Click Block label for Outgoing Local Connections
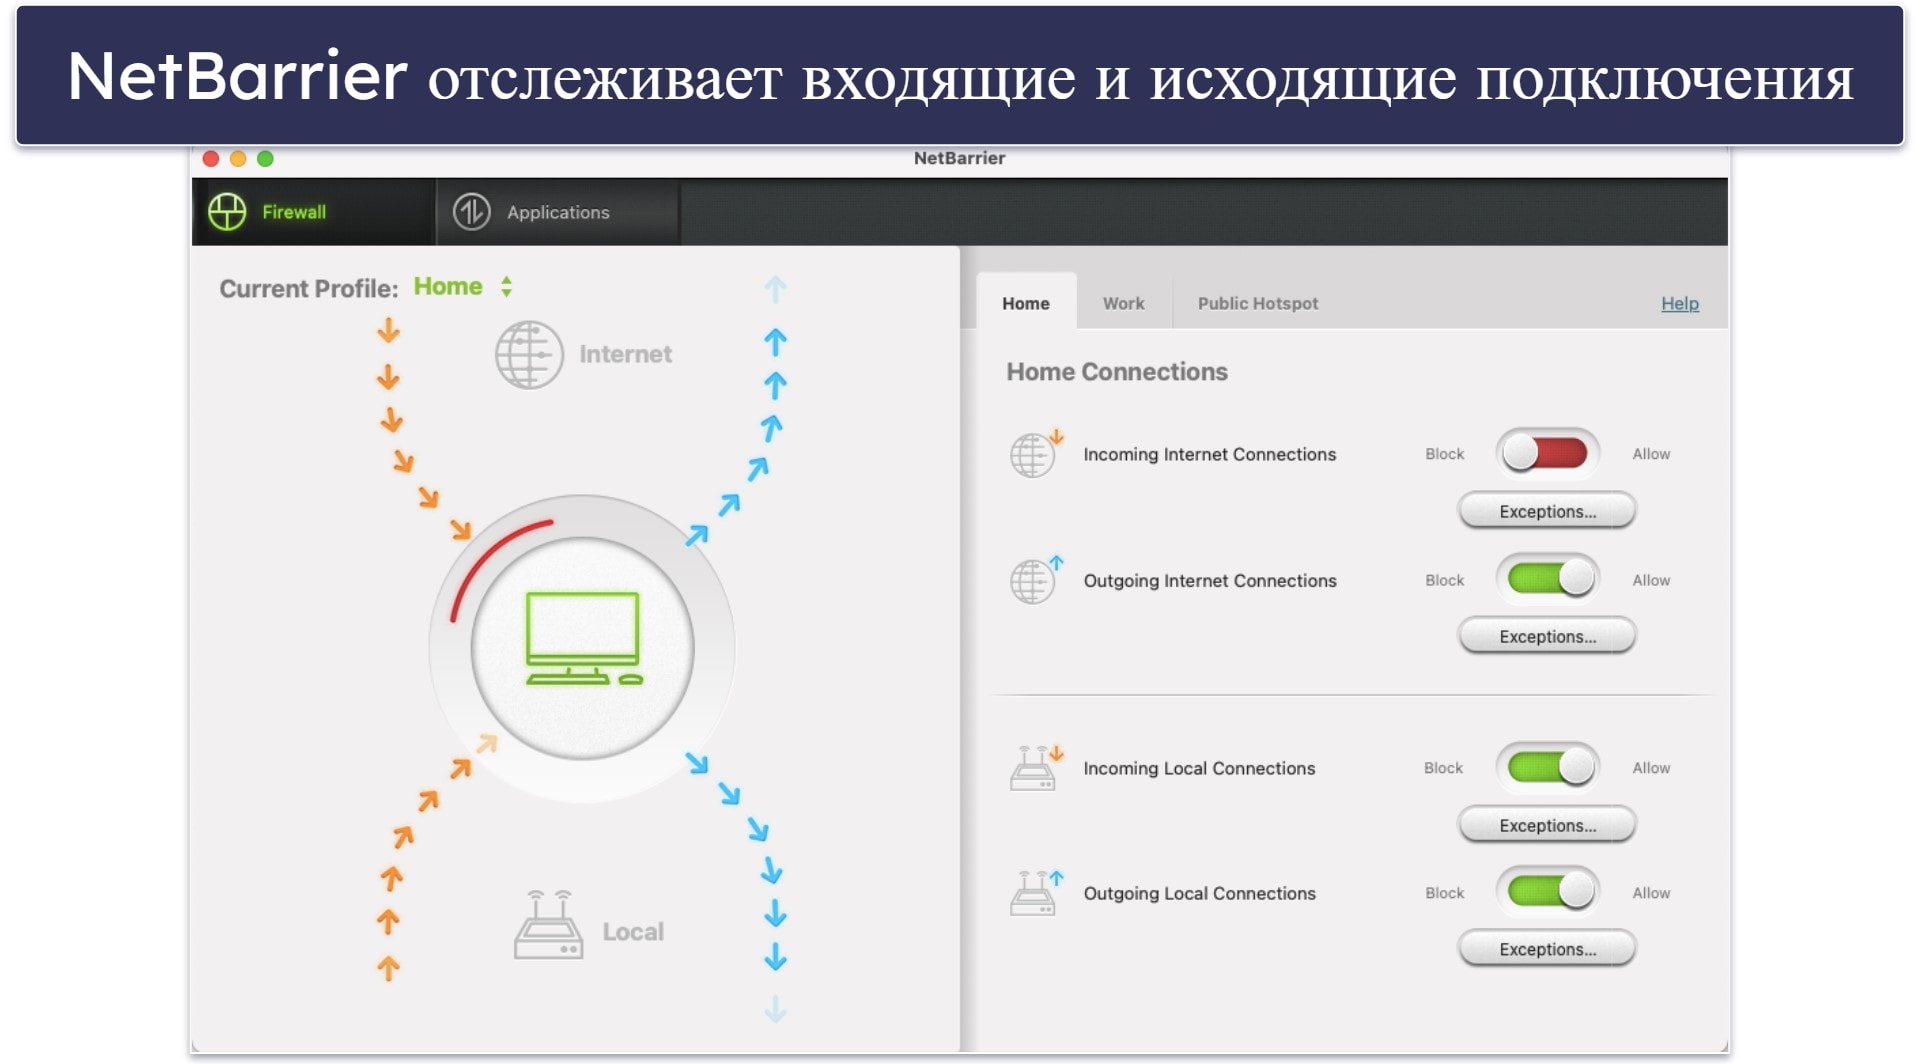 click(x=1444, y=893)
